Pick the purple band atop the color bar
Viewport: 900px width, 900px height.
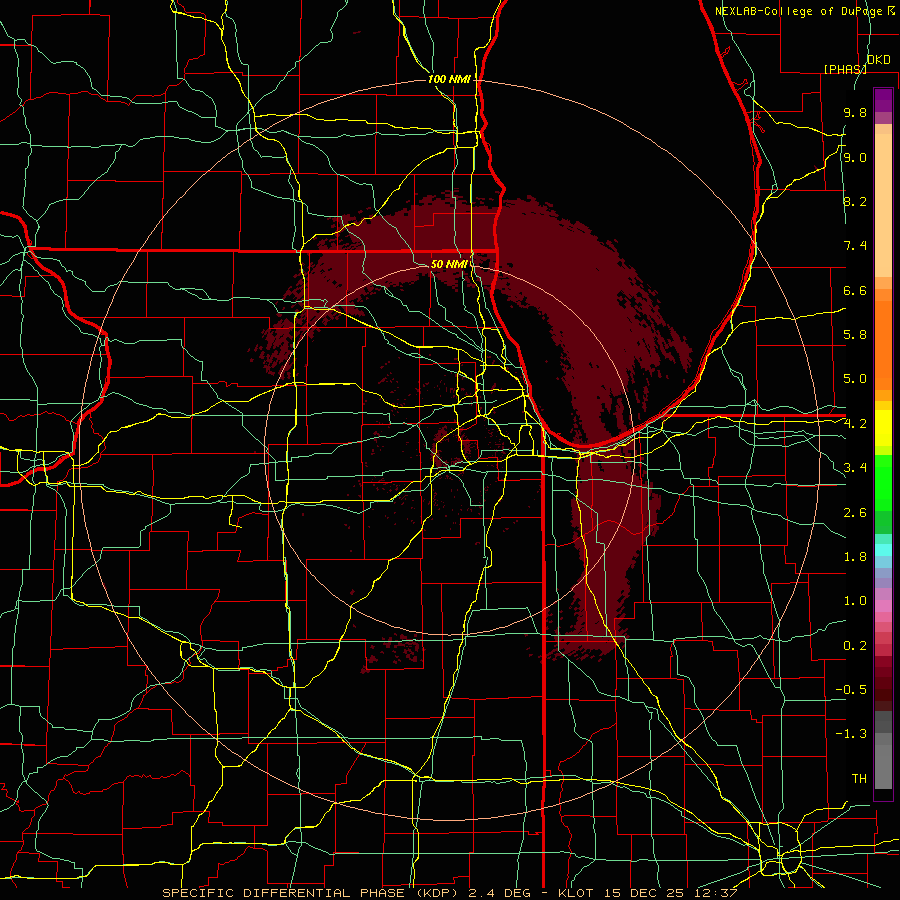[883, 100]
